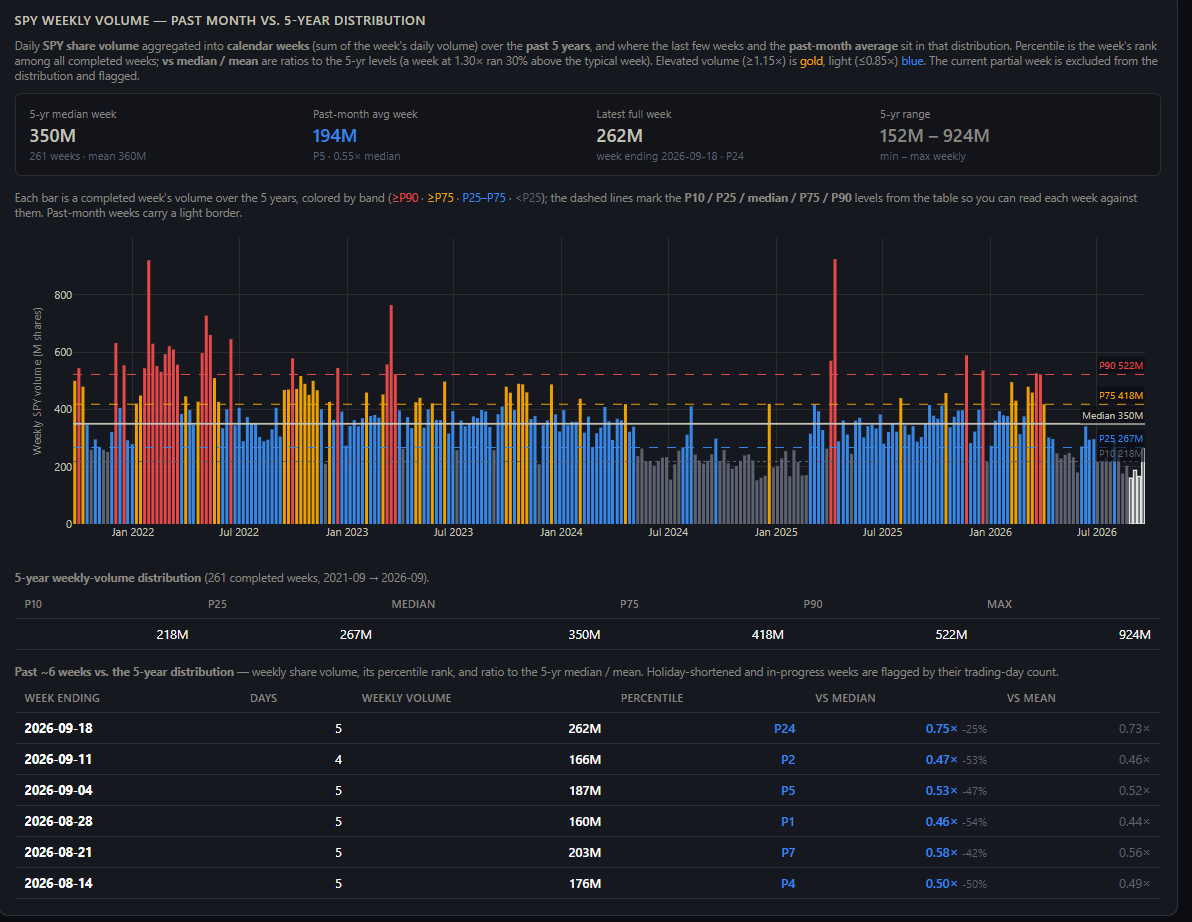Click the 'SPY WEEKLY VOLUME' heading
The height and width of the screenshot is (922, 1192).
220,21
